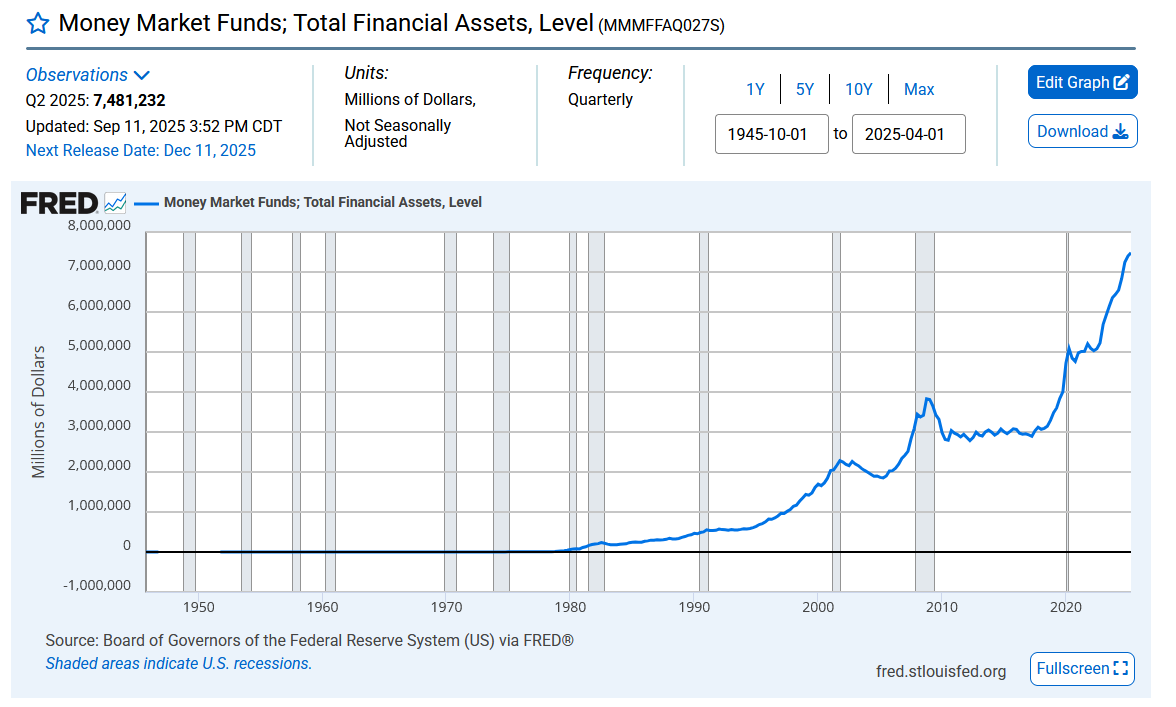Click the favorite star icon beside the title
This screenshot has width=1176, height=707.
(x=38, y=24)
